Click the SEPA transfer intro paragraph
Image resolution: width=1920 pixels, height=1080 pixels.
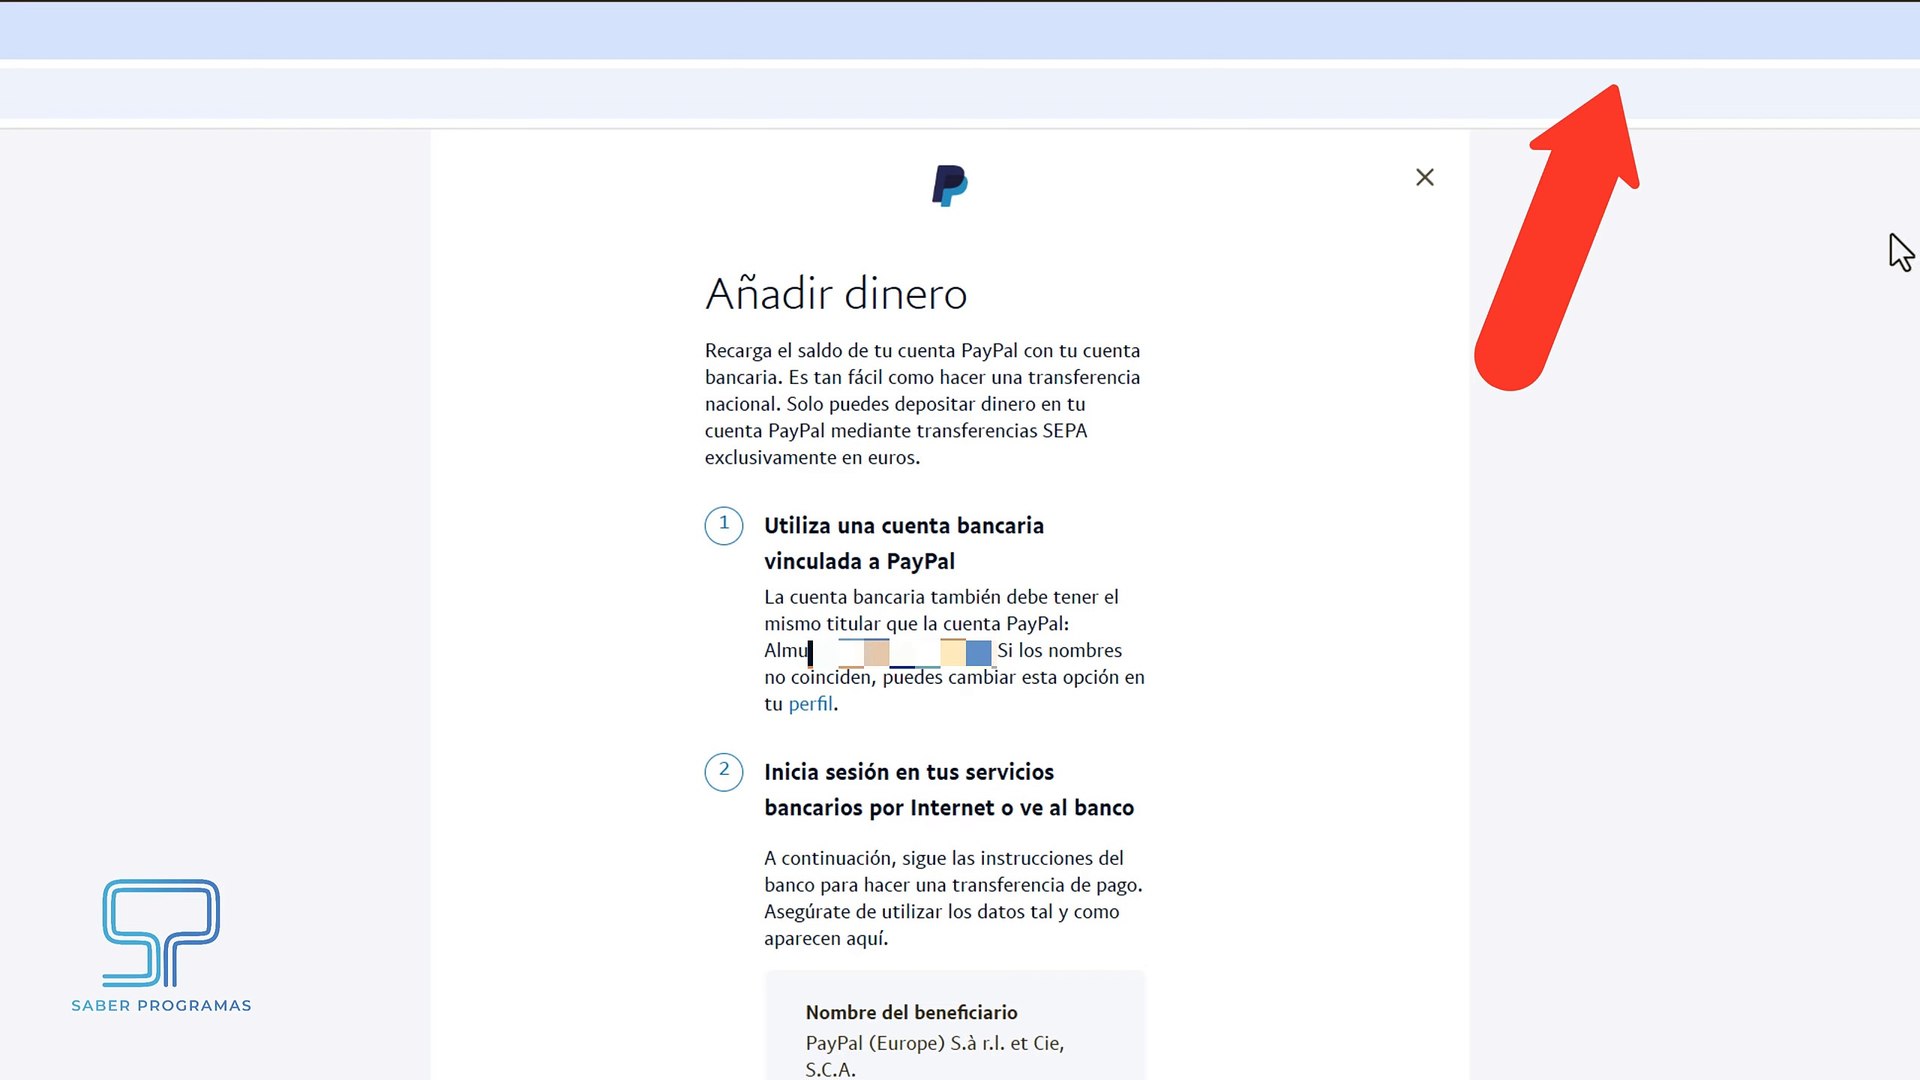tap(922, 404)
